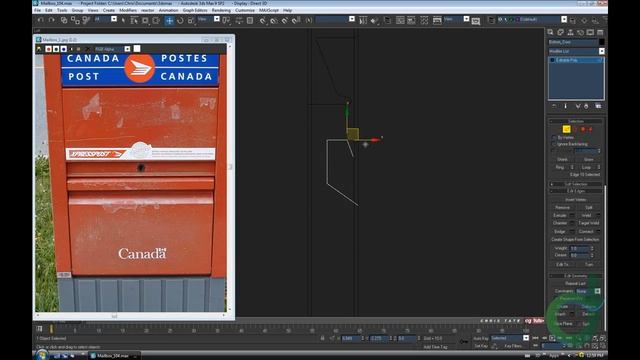This screenshot has height=360, width=640.
Task: Switch to the Hierarchy command panel tab
Action: pyautogui.click(x=570, y=32)
